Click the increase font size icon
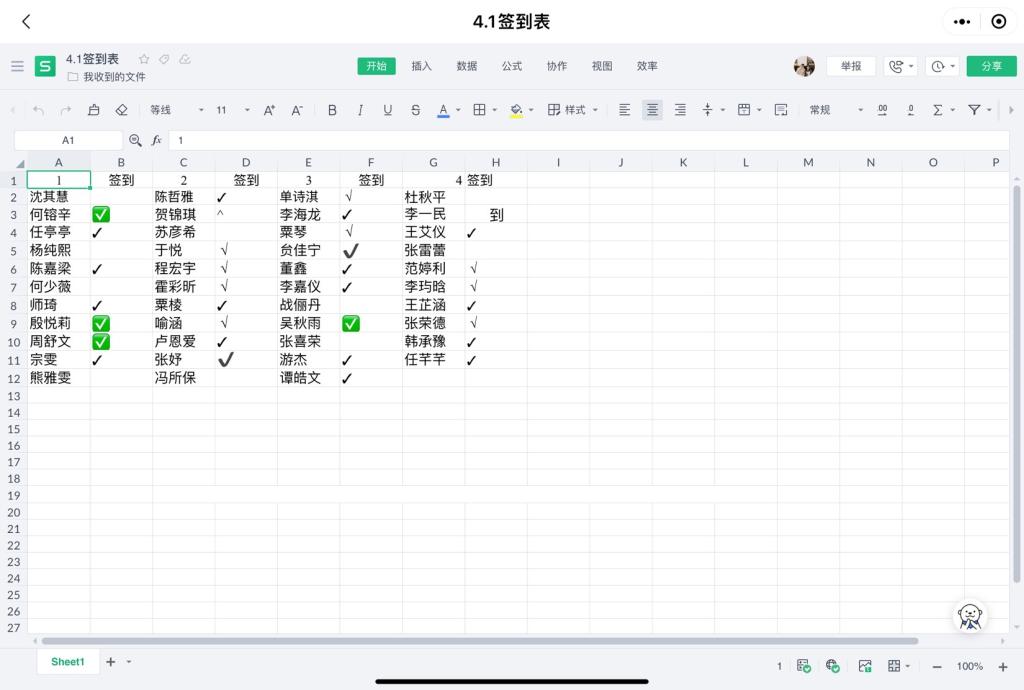 (x=269, y=110)
